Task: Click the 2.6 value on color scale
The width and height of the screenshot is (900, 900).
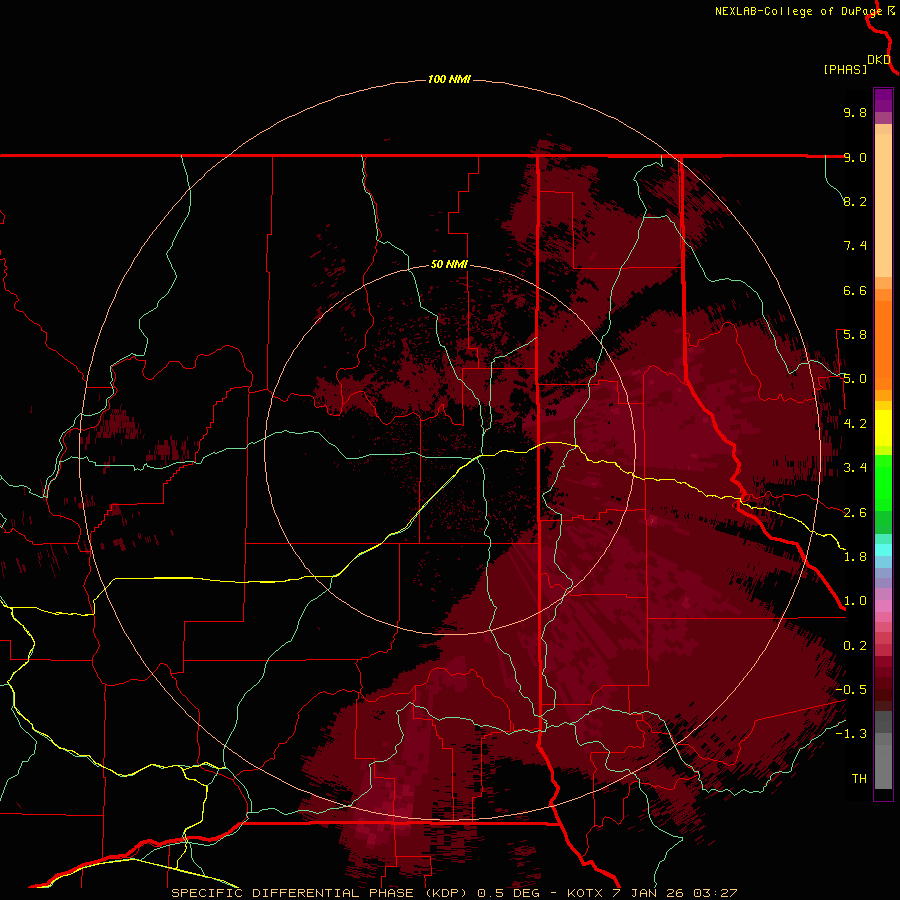Action: (x=855, y=513)
